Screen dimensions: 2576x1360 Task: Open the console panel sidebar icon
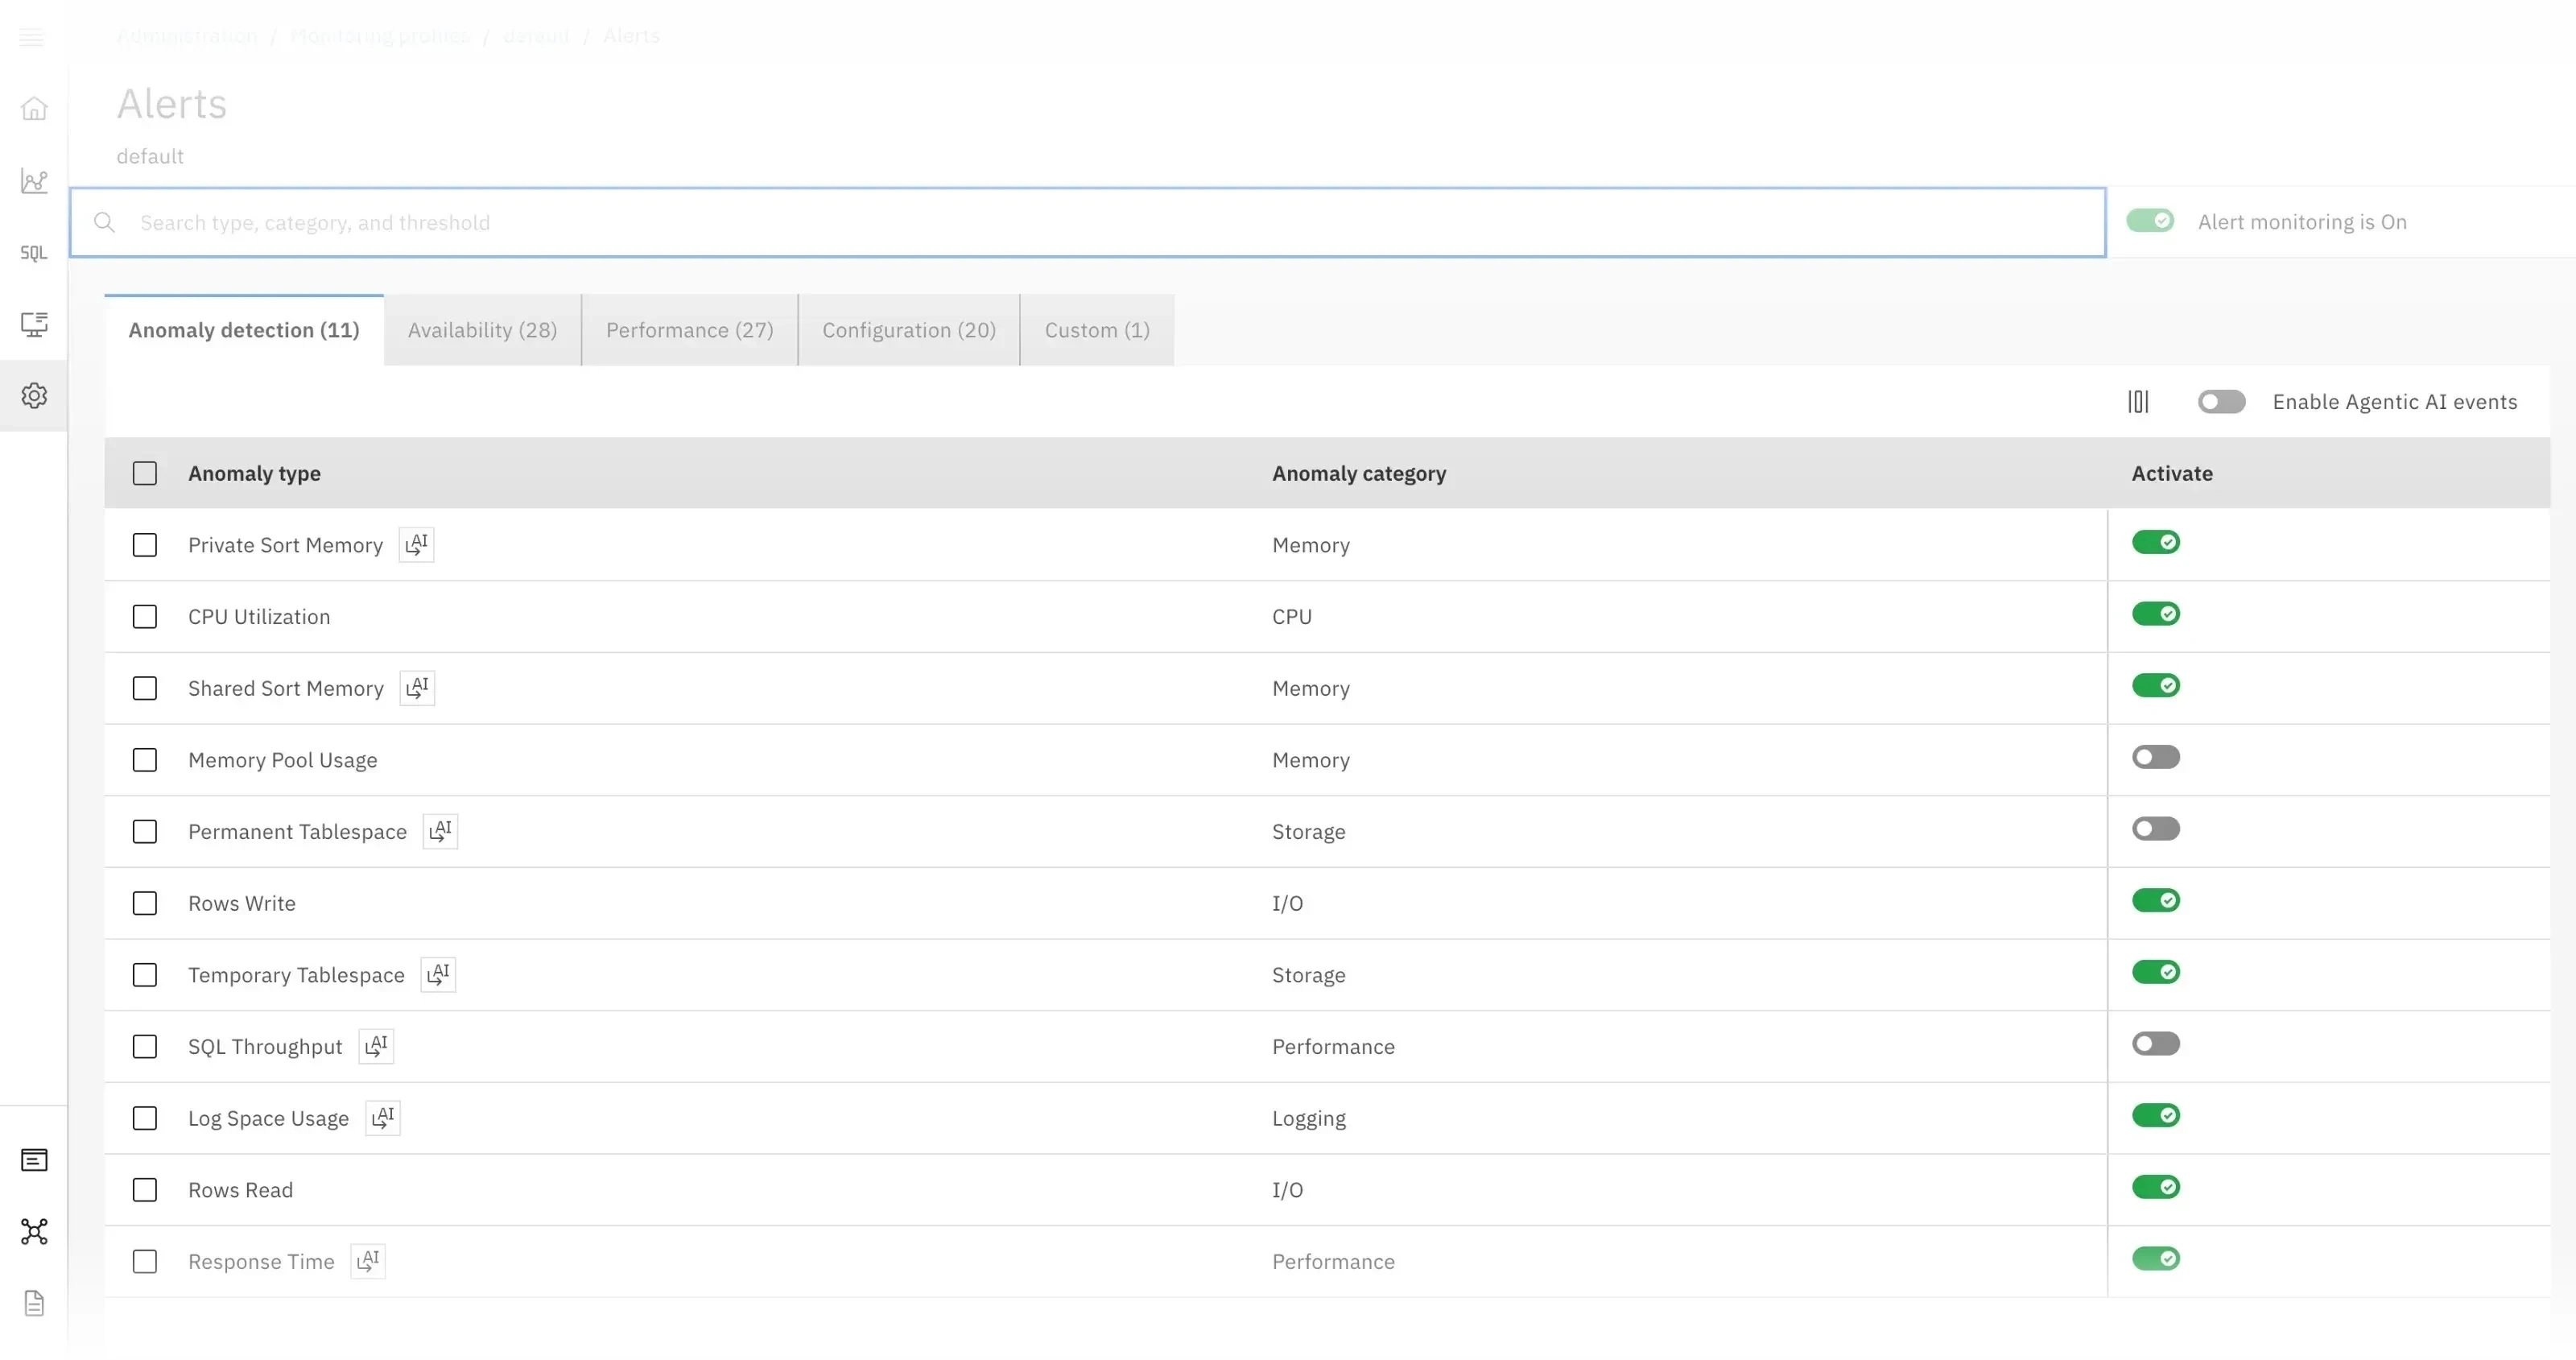(x=34, y=1161)
